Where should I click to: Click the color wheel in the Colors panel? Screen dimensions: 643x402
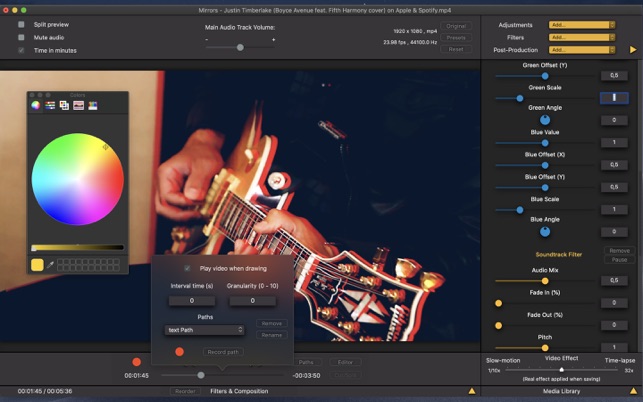tap(78, 179)
